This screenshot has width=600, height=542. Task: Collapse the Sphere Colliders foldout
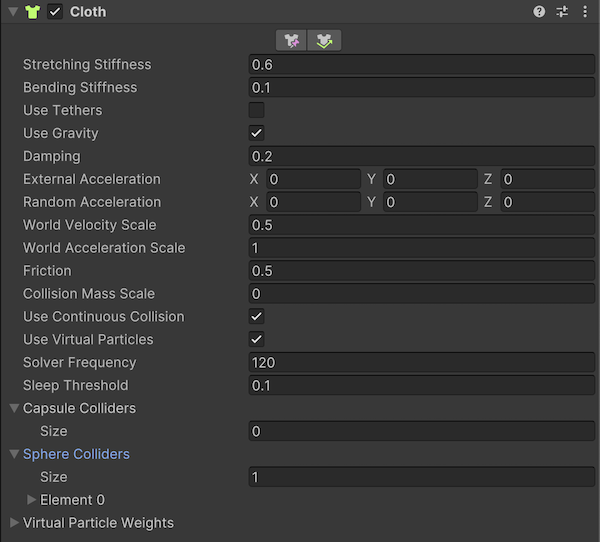[14, 454]
